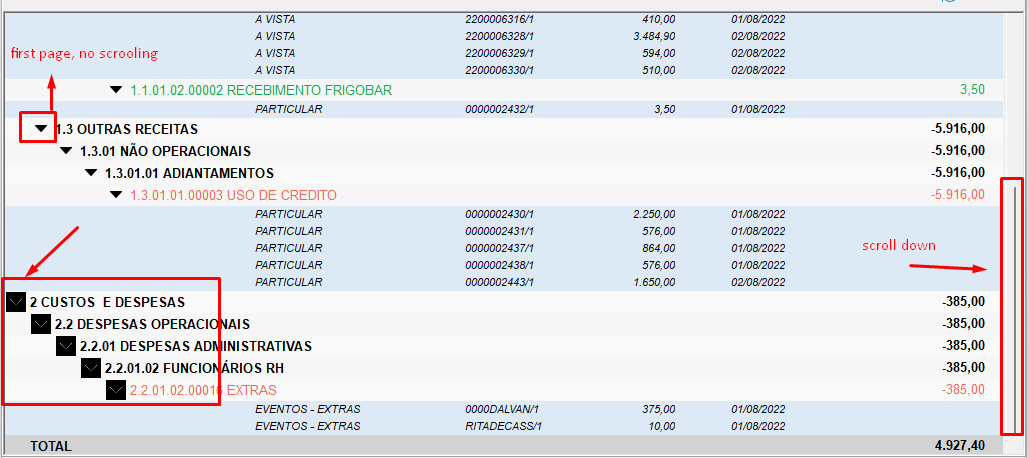Collapse the 1.3.01 NÃO OPERACIONAIS node arrow
This screenshot has width=1029, height=458.
click(x=66, y=151)
